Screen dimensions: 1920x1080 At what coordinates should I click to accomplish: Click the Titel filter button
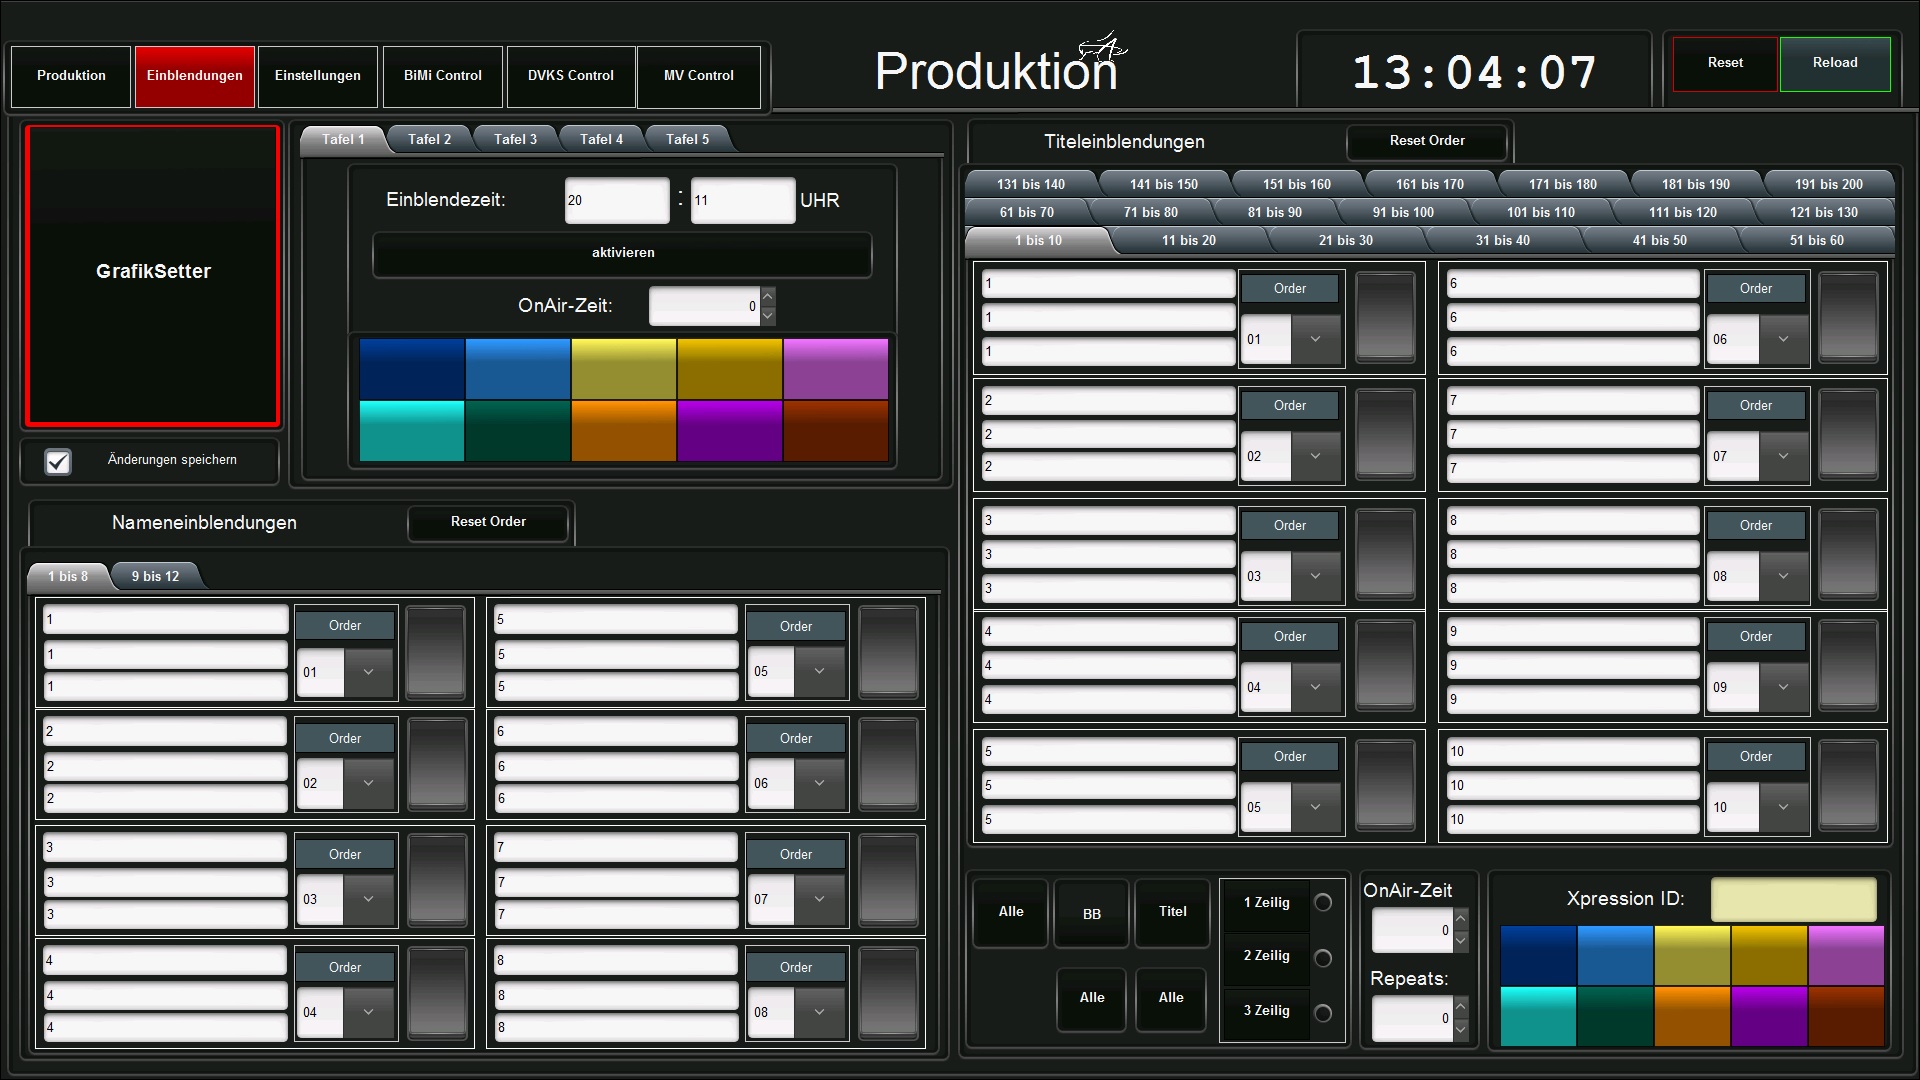pyautogui.click(x=1173, y=912)
